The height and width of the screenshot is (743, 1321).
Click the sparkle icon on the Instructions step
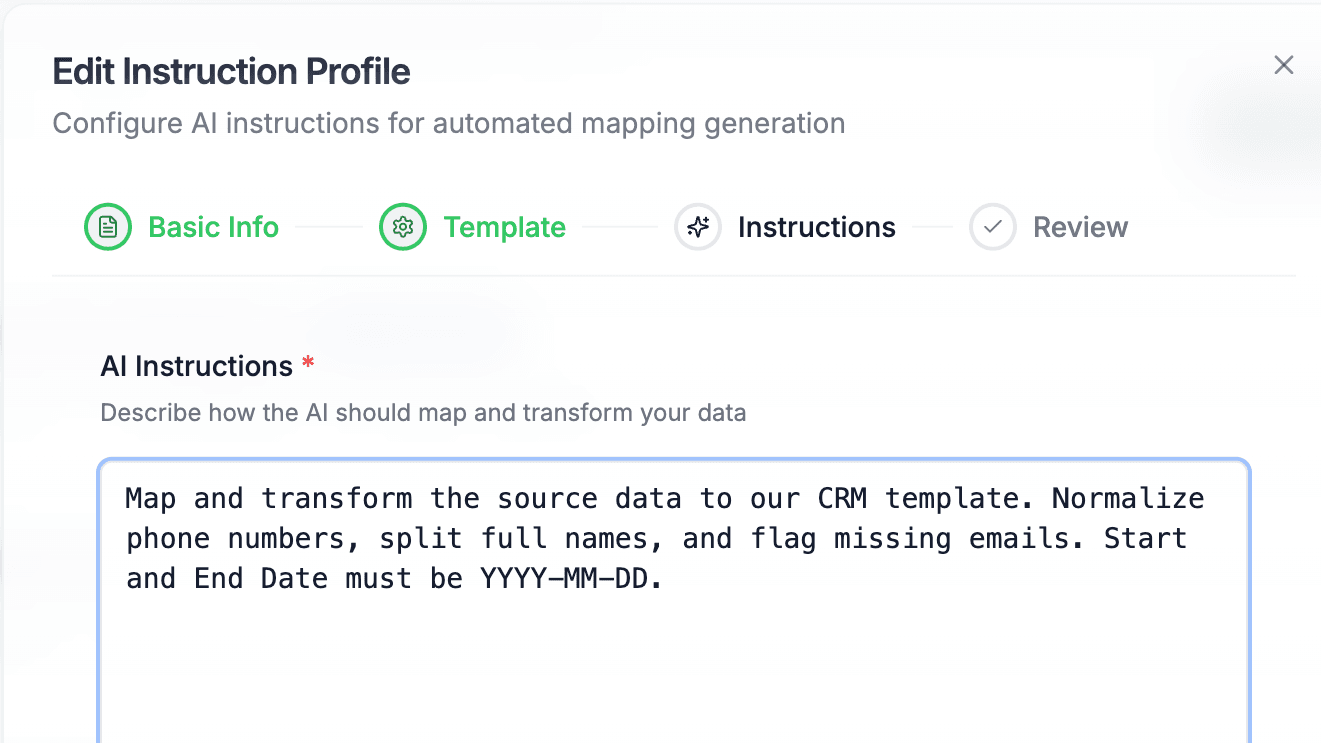coord(697,227)
